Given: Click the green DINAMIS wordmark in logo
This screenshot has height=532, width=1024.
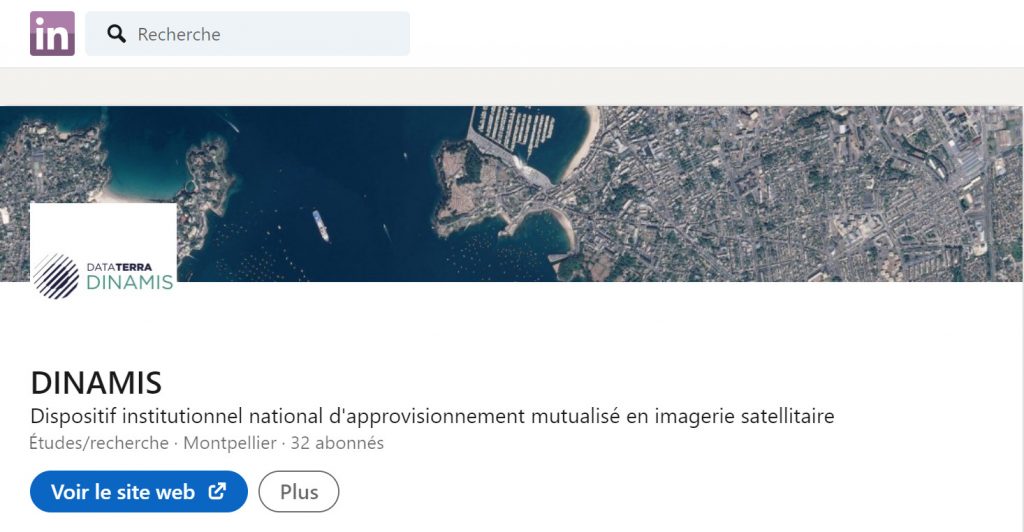Looking at the screenshot, I should point(130,283).
